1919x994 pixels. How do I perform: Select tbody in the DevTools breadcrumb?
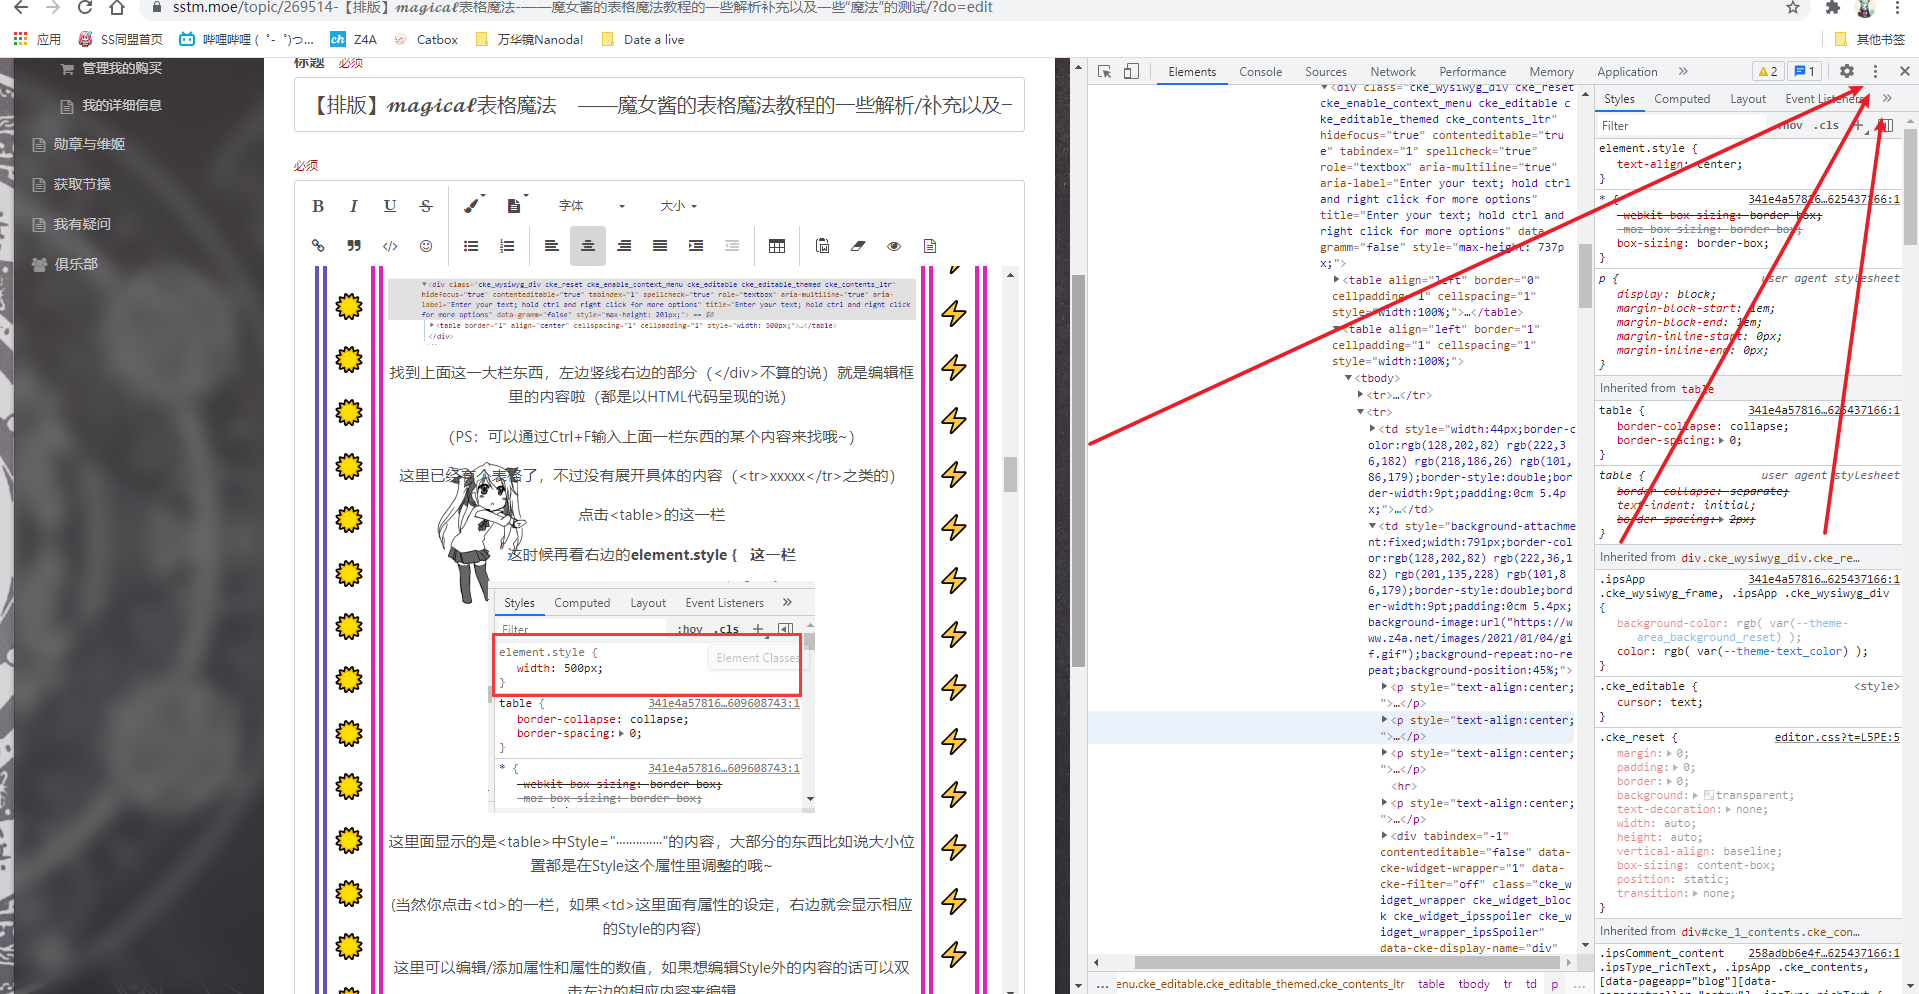pos(1473,985)
